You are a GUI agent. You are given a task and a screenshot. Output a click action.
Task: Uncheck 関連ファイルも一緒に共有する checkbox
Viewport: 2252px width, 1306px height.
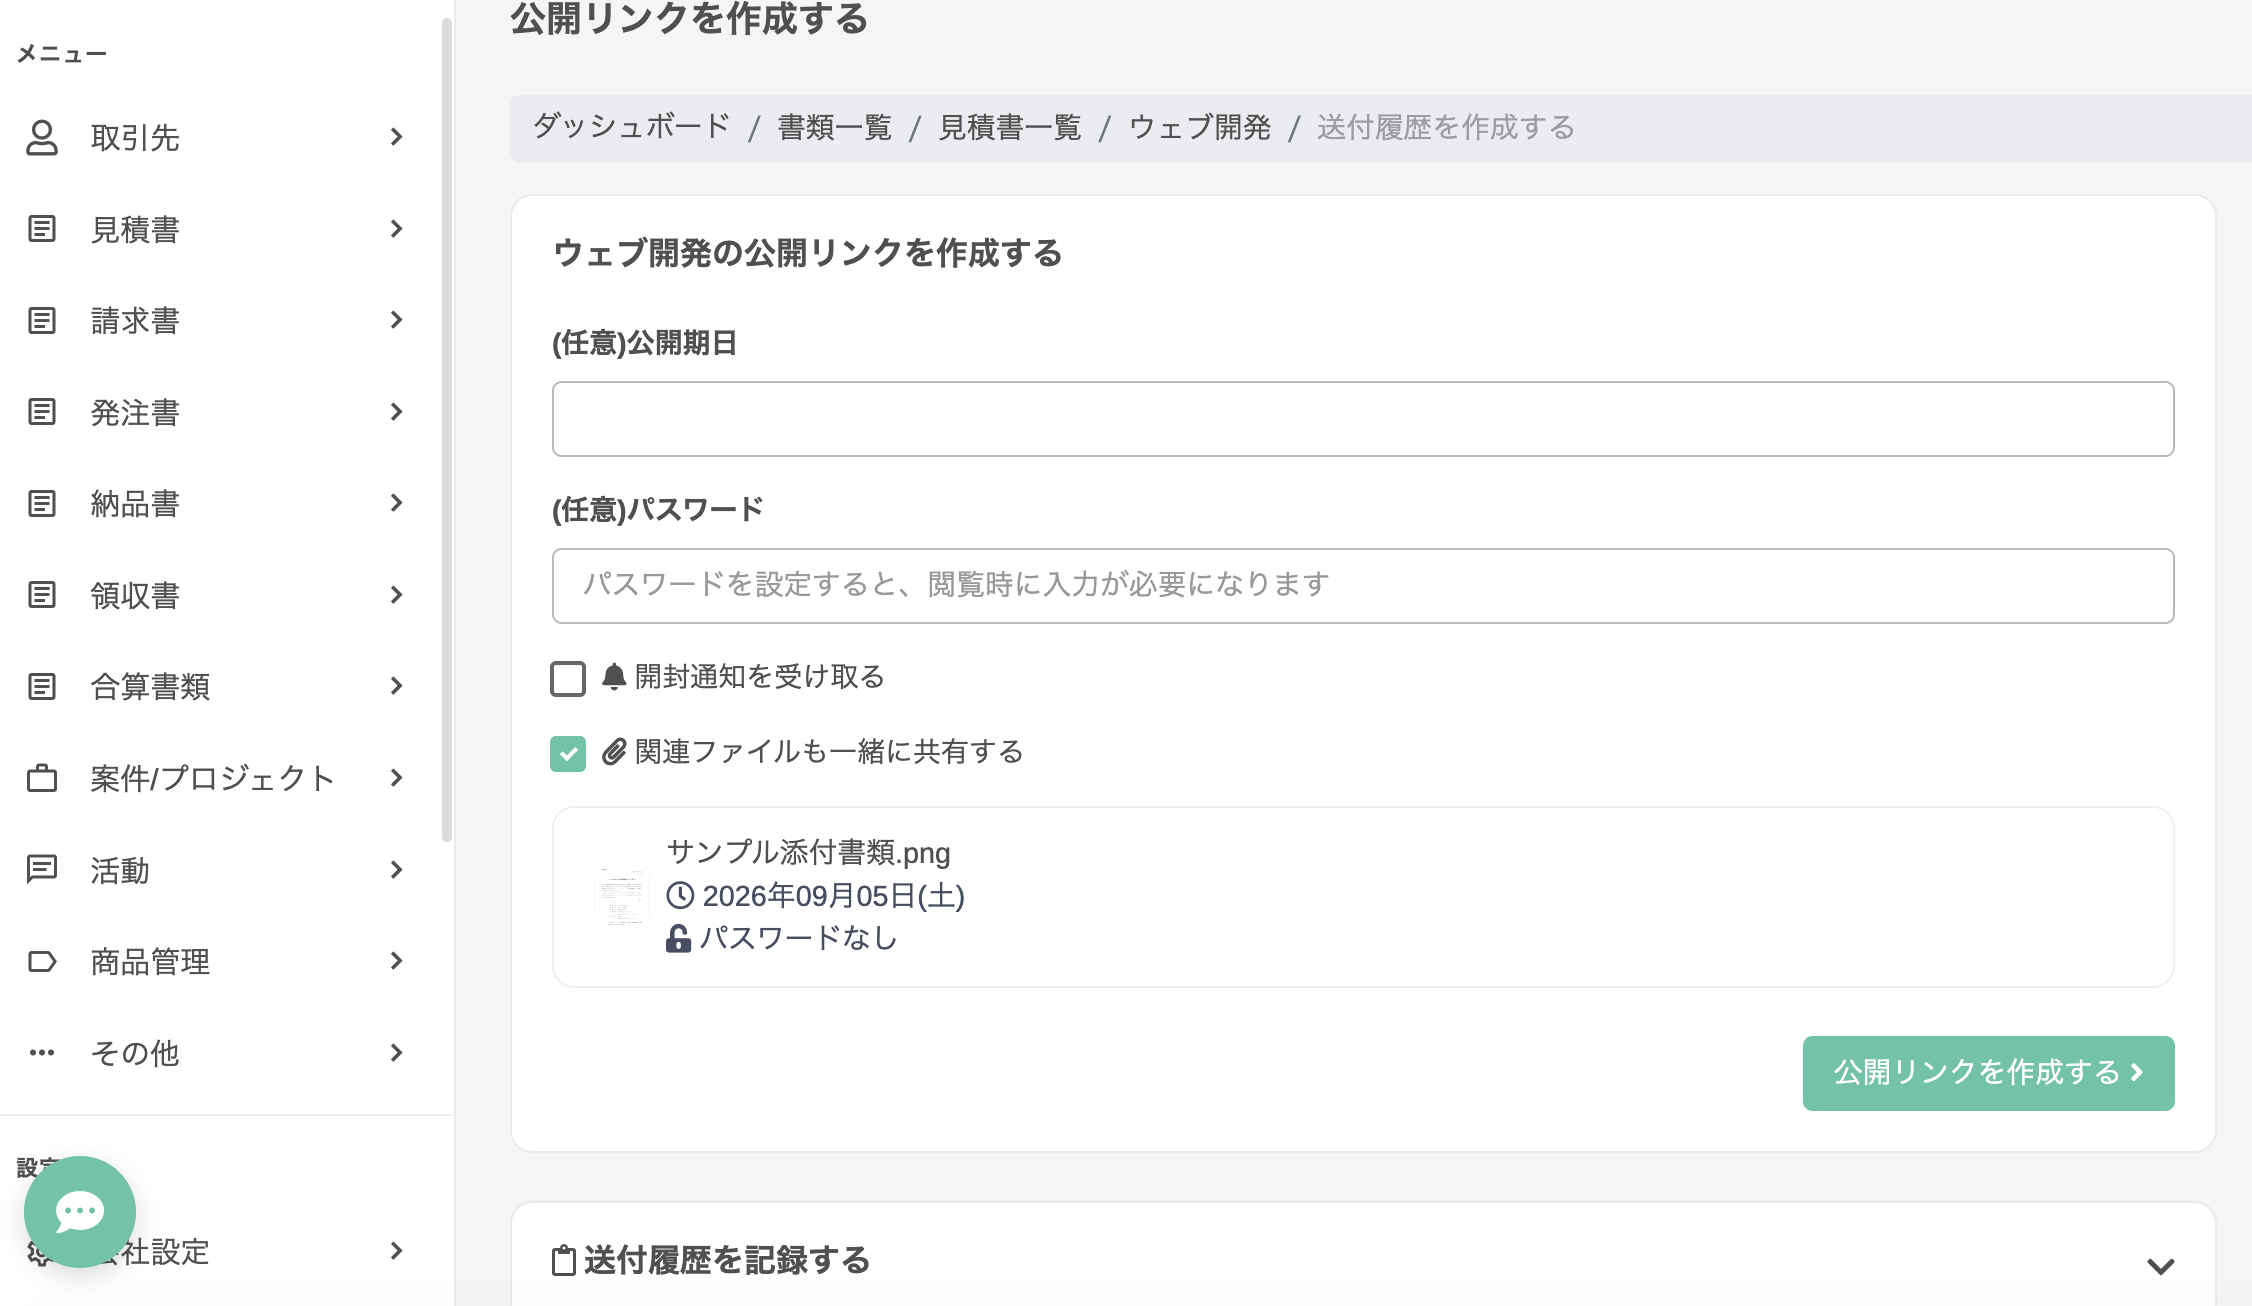pyautogui.click(x=568, y=753)
